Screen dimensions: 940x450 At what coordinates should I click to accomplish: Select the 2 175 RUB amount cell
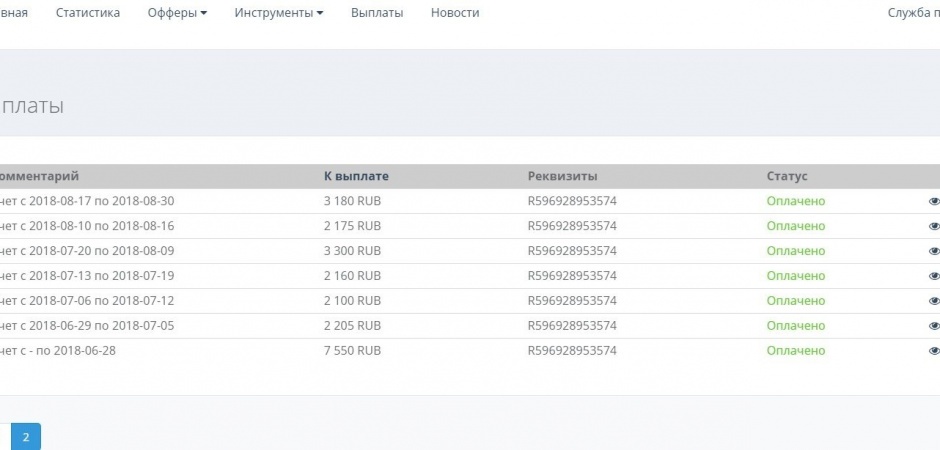352,226
